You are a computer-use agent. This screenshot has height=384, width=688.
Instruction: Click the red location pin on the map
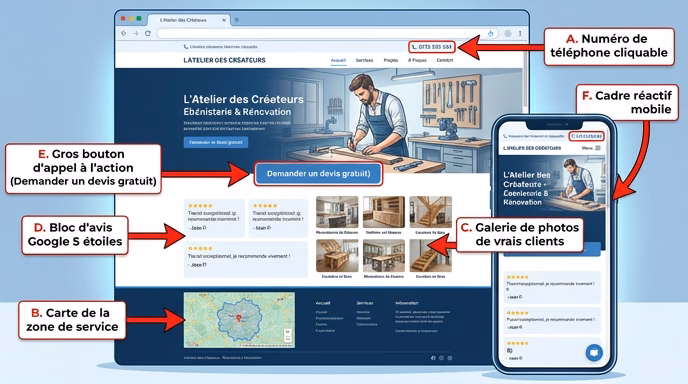tap(239, 318)
